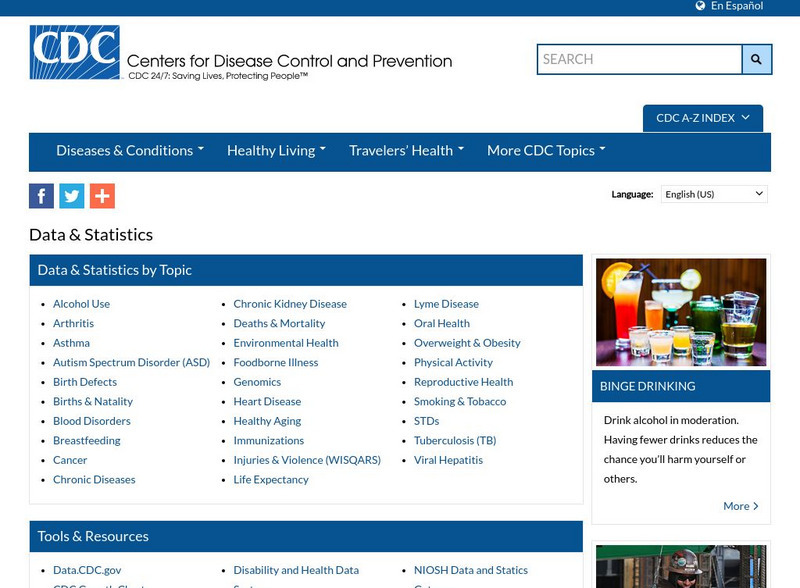Click the Facebook share icon
800x588 pixels.
tap(40, 195)
